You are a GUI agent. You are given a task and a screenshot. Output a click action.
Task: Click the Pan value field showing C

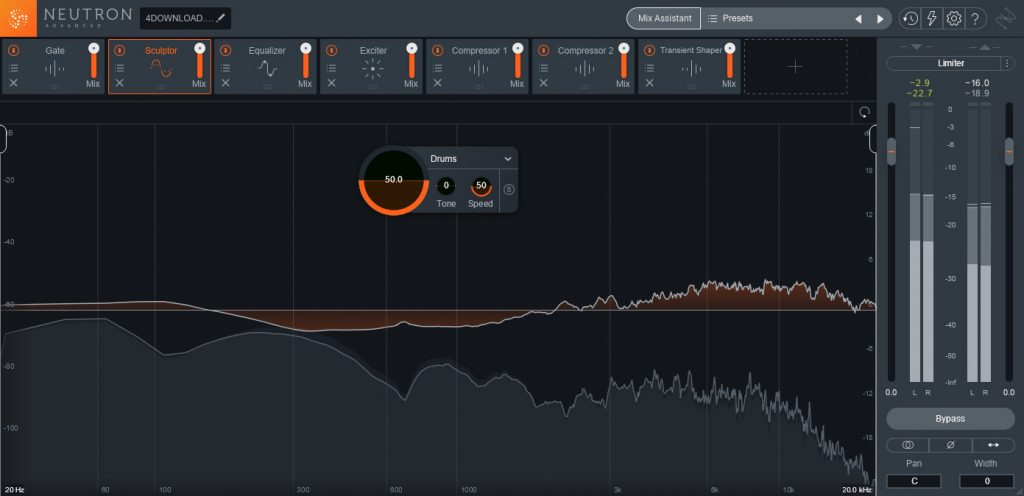[x=914, y=481]
